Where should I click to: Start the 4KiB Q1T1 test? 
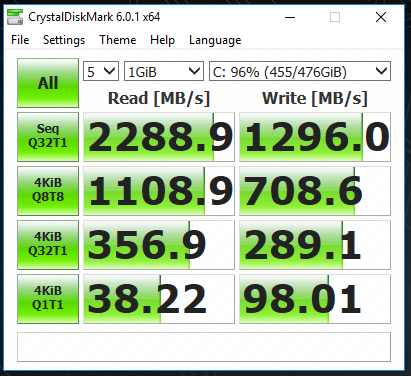point(48,299)
